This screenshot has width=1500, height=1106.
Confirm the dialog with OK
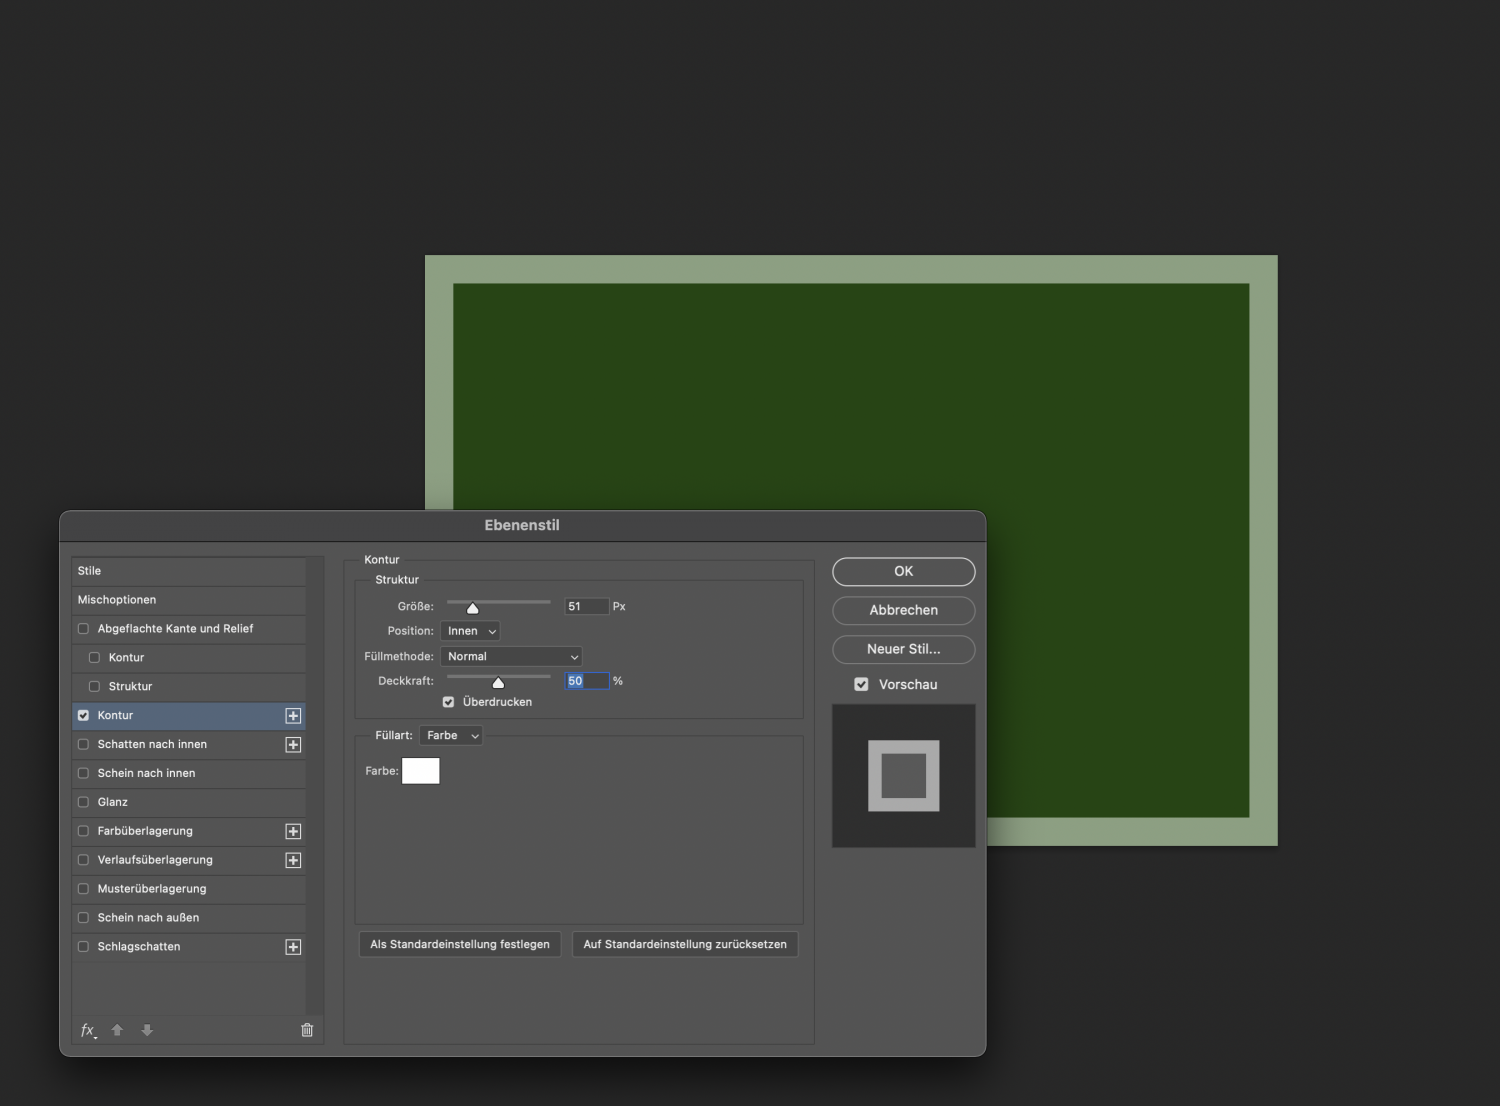click(903, 571)
